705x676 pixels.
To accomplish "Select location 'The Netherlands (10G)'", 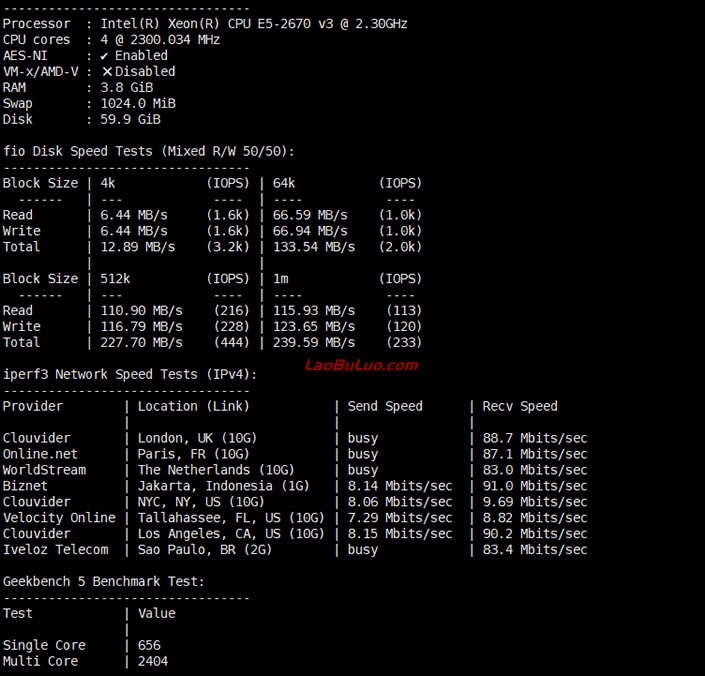I will [x=216, y=471].
